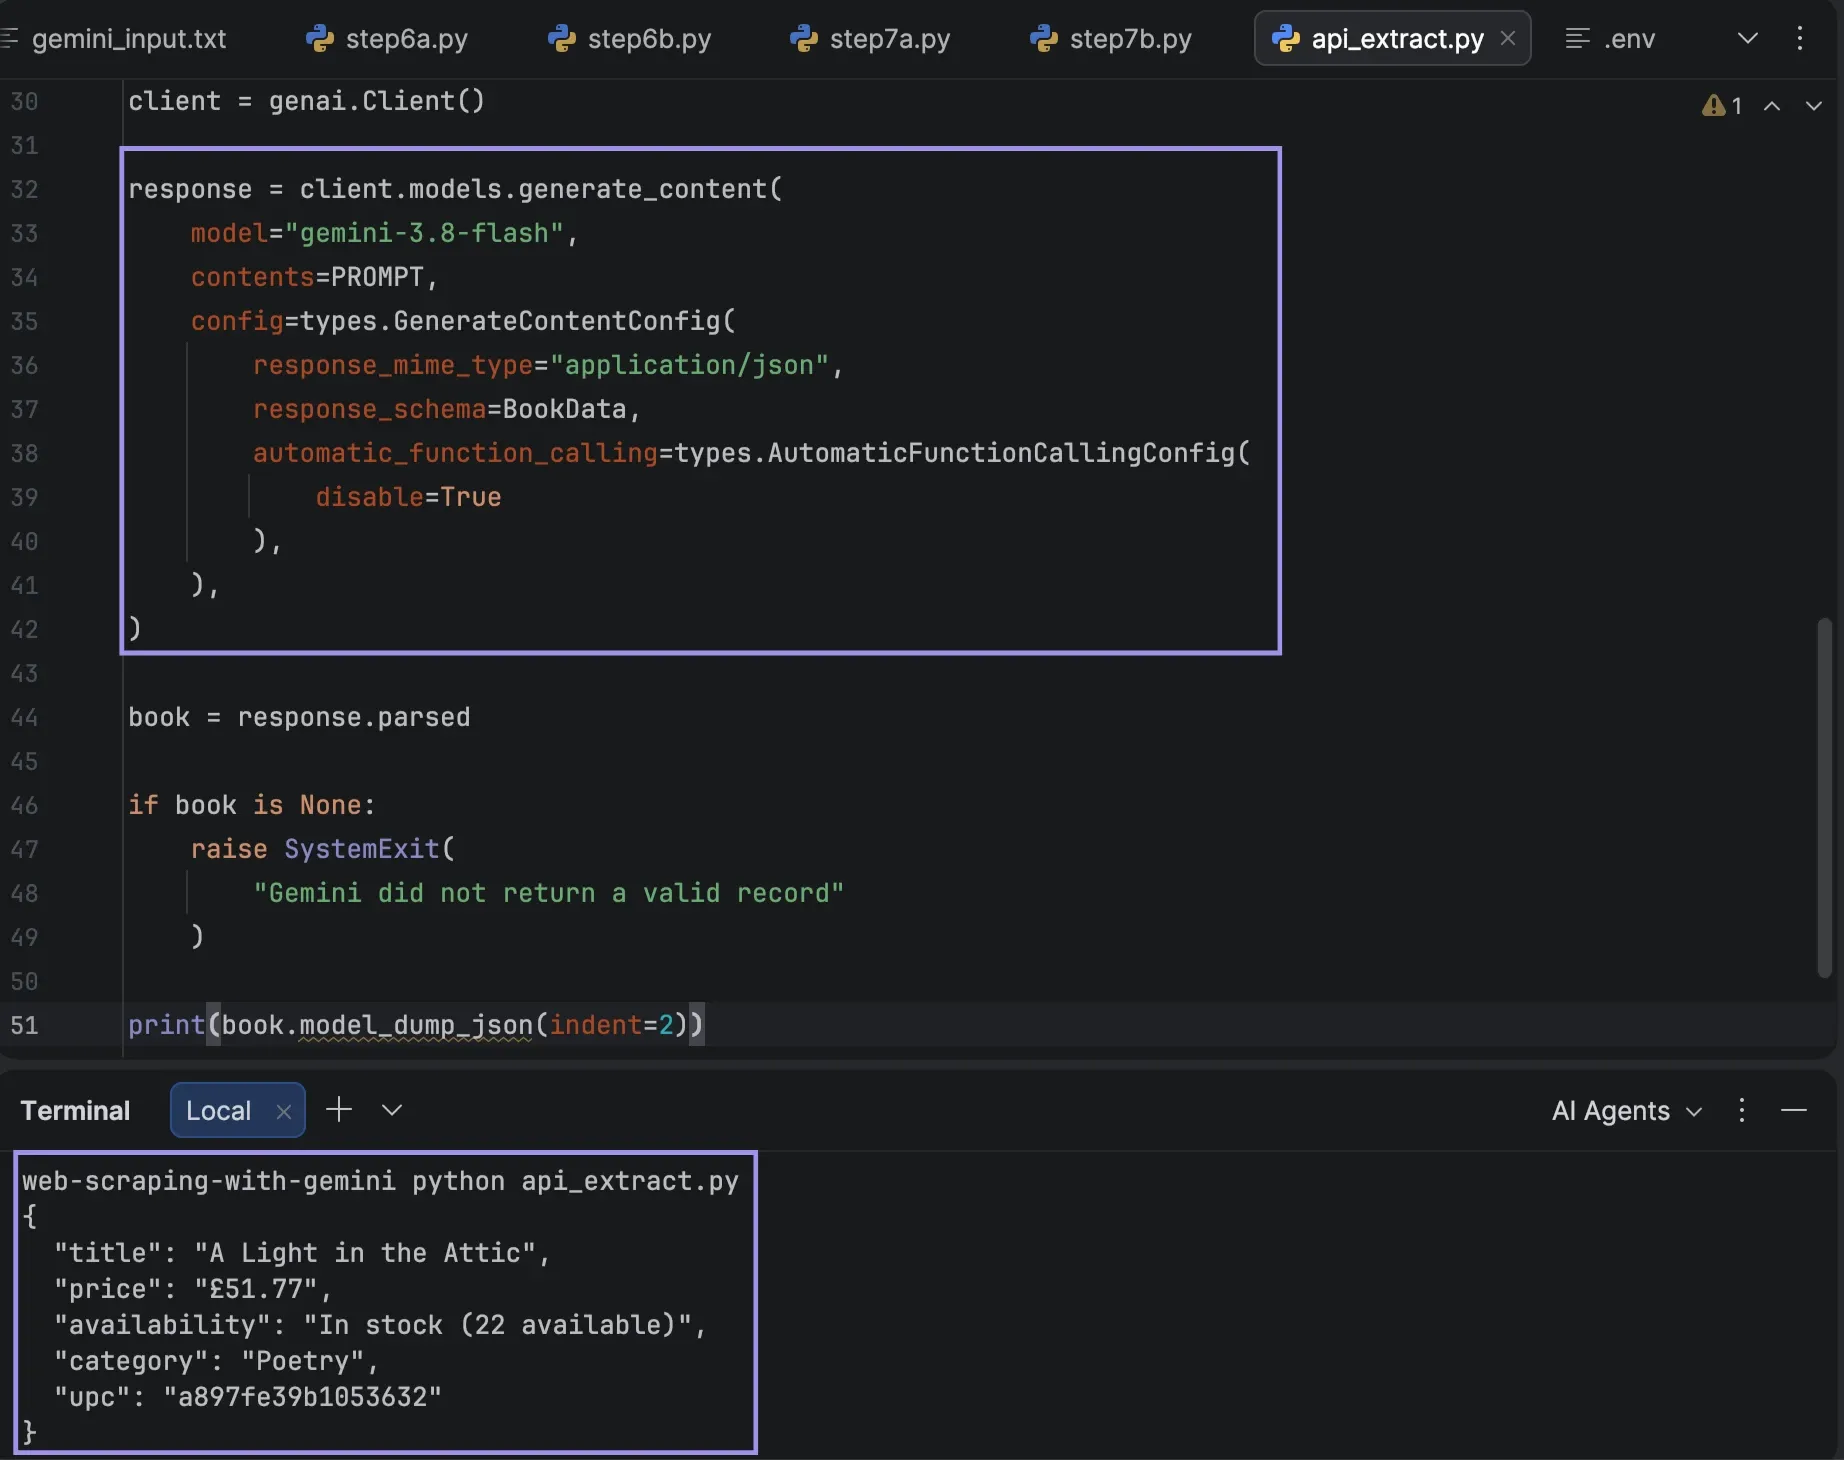Click the Python icon on step7a.py tab
The width and height of the screenshot is (1844, 1460).
coord(804,39)
